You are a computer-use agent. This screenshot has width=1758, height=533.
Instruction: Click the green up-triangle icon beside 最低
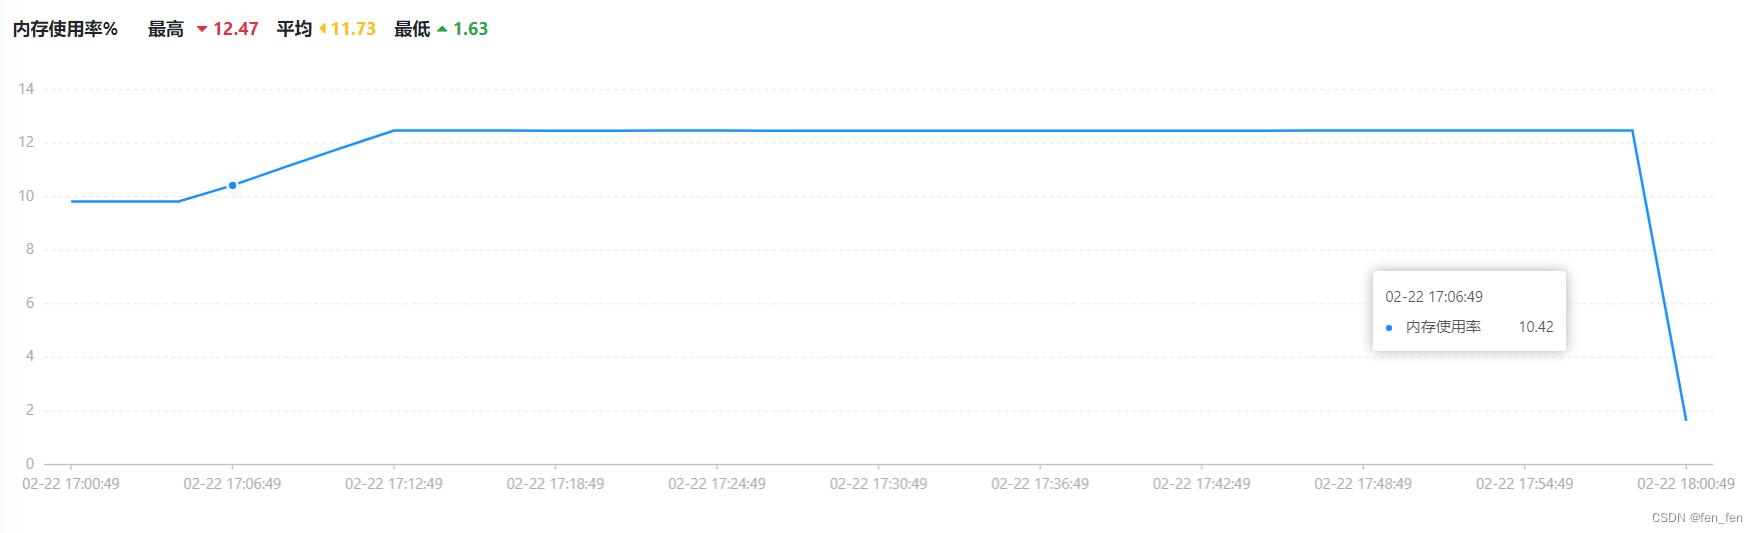pos(442,30)
